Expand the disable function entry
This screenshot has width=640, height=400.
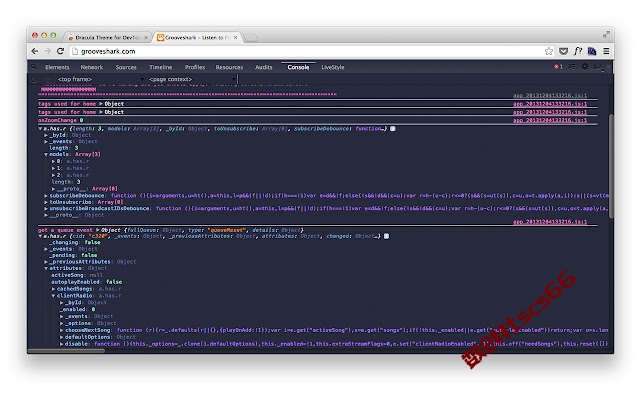pos(62,344)
